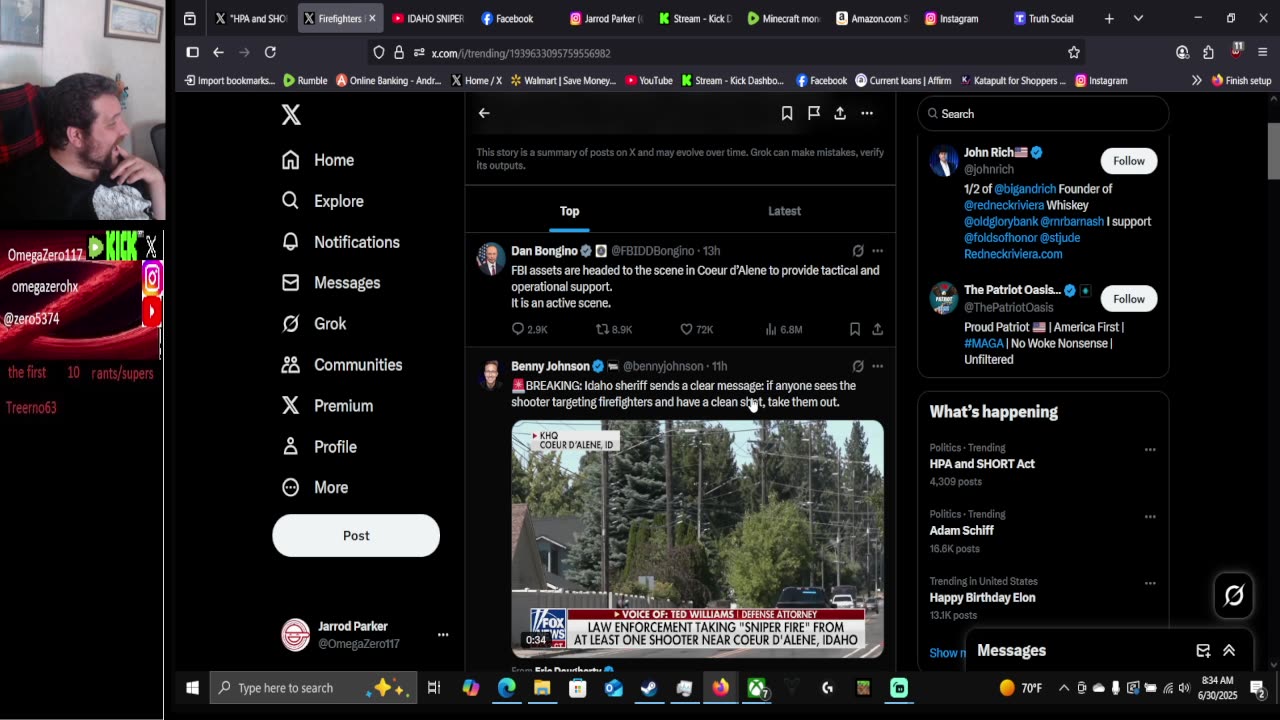The height and width of the screenshot is (720, 1280).
Task: Click the X logo in the sidebar
Action: [291, 115]
